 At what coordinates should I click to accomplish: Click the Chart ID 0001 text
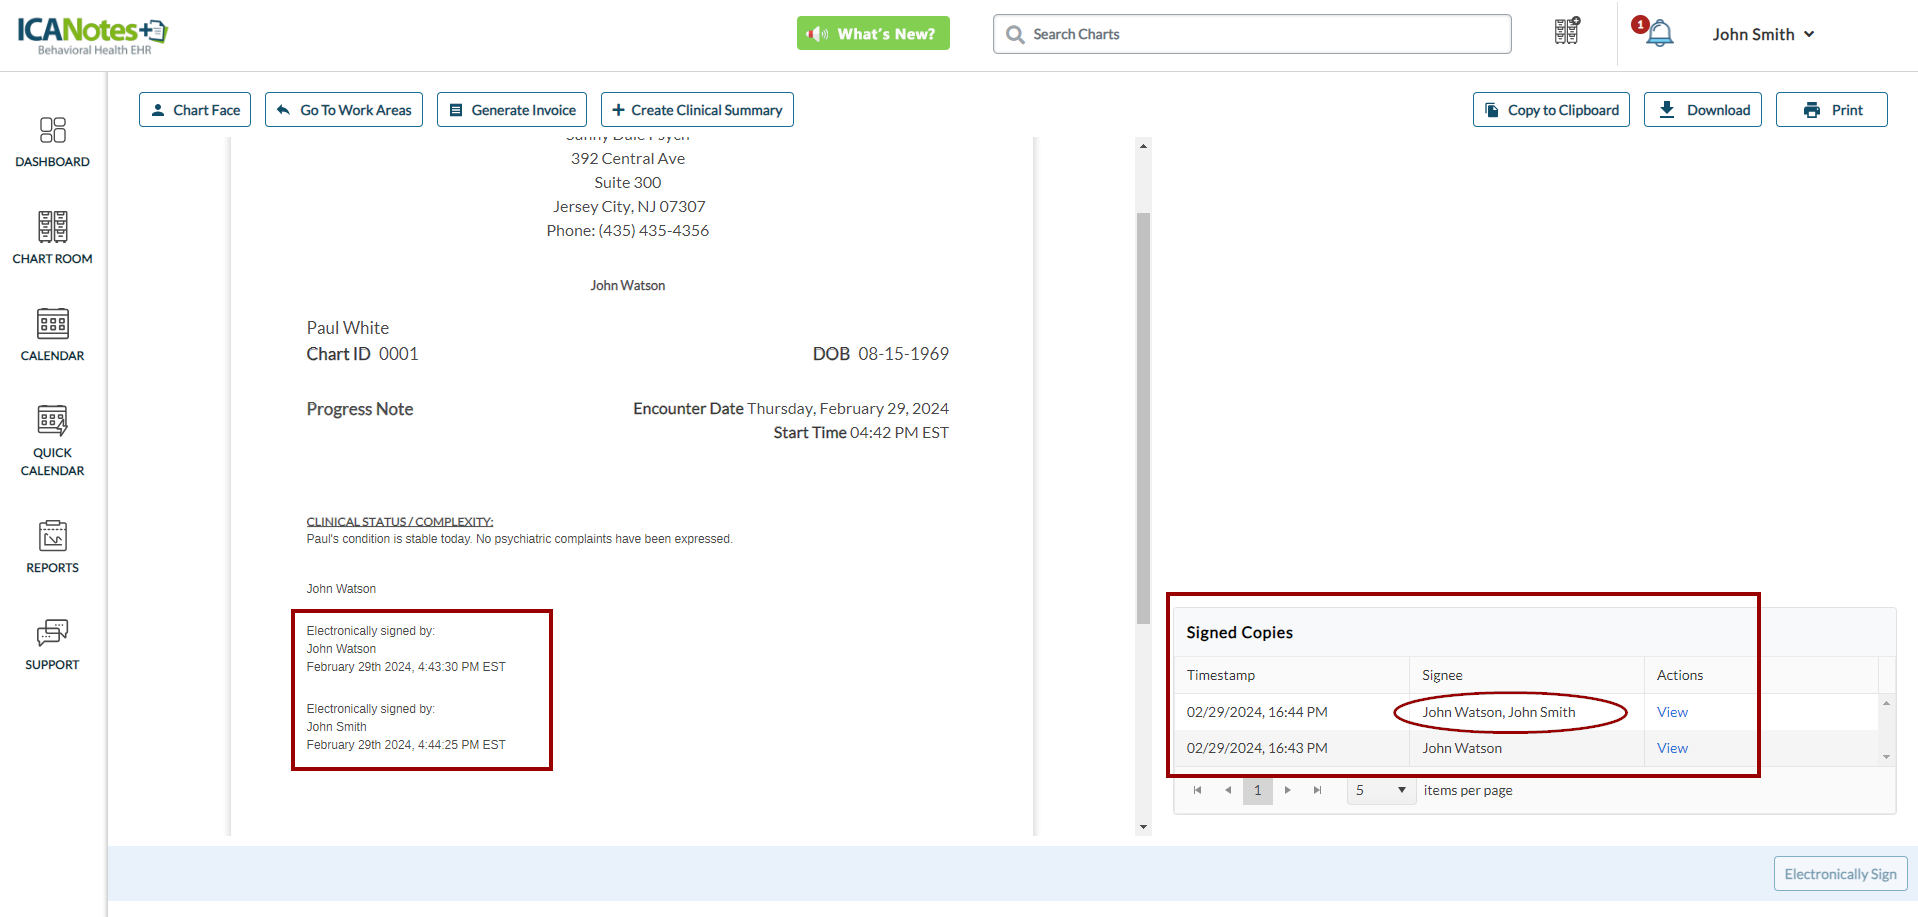point(362,354)
